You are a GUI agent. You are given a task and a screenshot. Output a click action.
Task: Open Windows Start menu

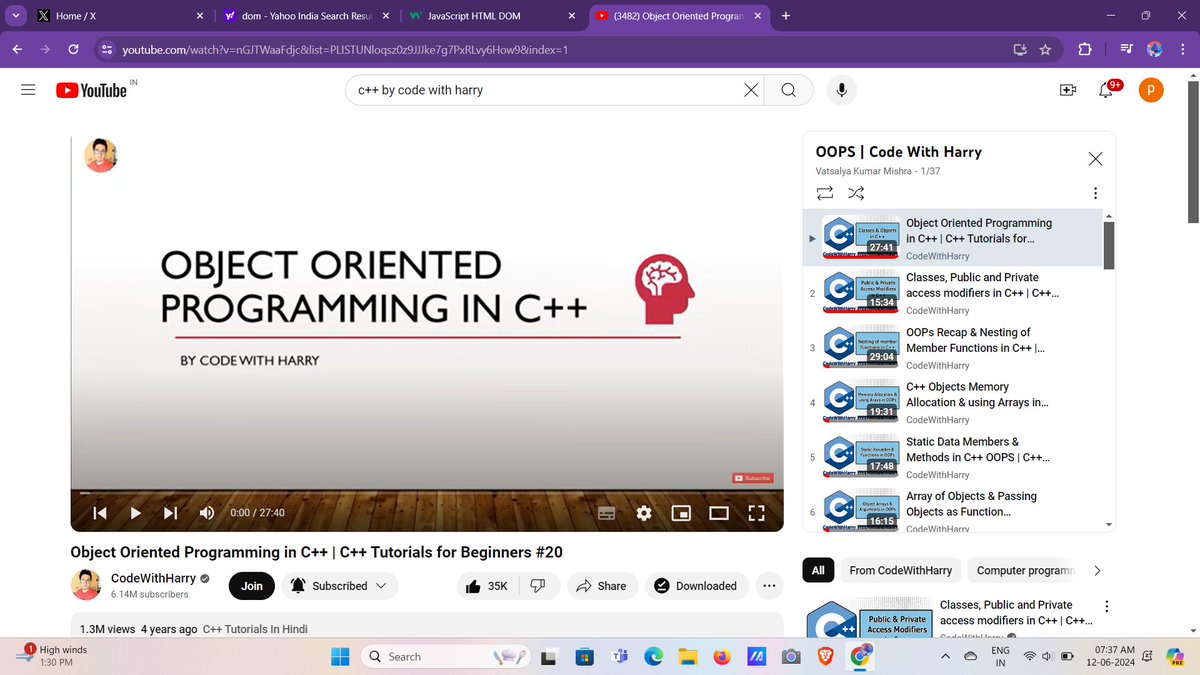(x=340, y=656)
